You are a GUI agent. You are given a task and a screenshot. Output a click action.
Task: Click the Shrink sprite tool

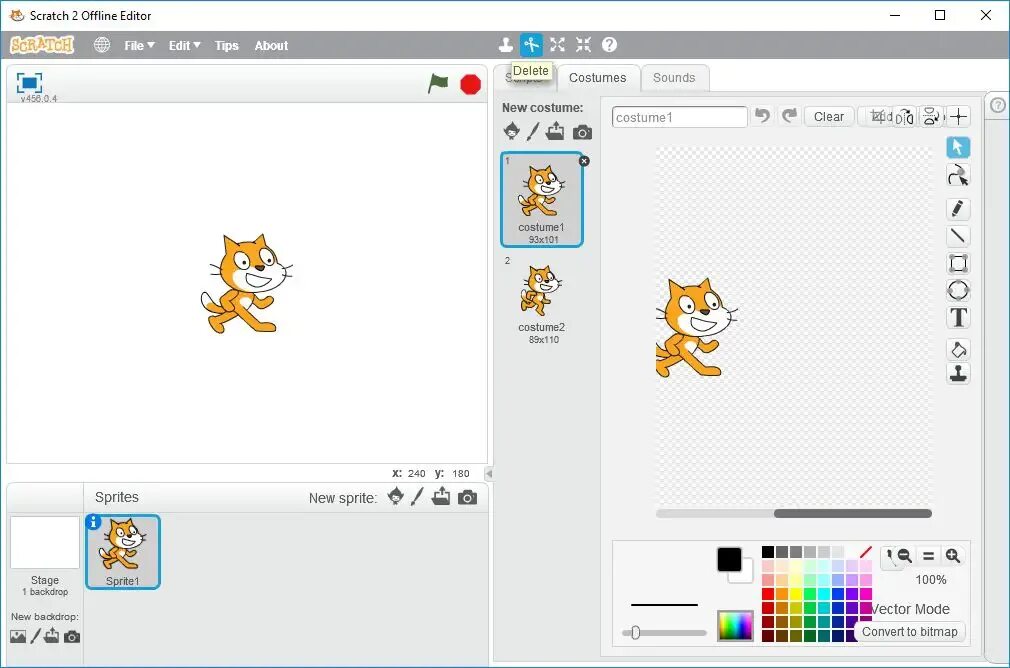pos(583,44)
